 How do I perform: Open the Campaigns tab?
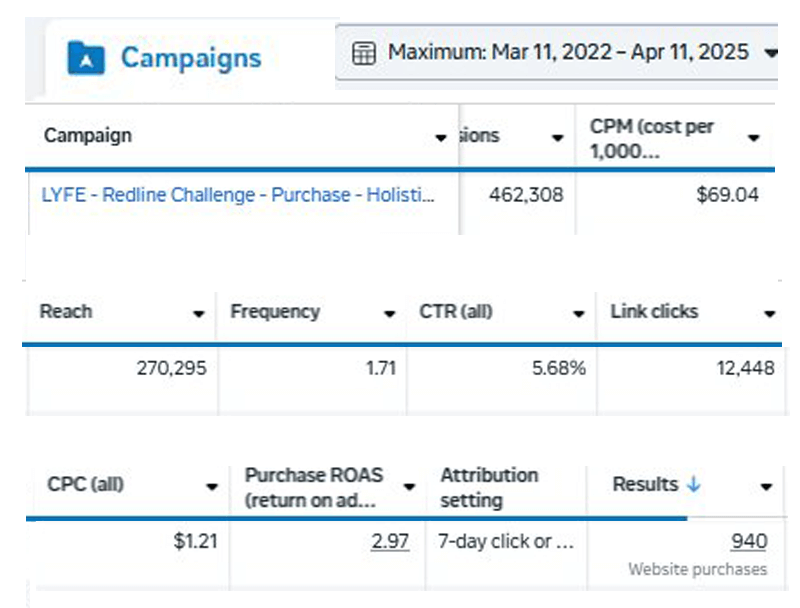pyautogui.click(x=190, y=58)
